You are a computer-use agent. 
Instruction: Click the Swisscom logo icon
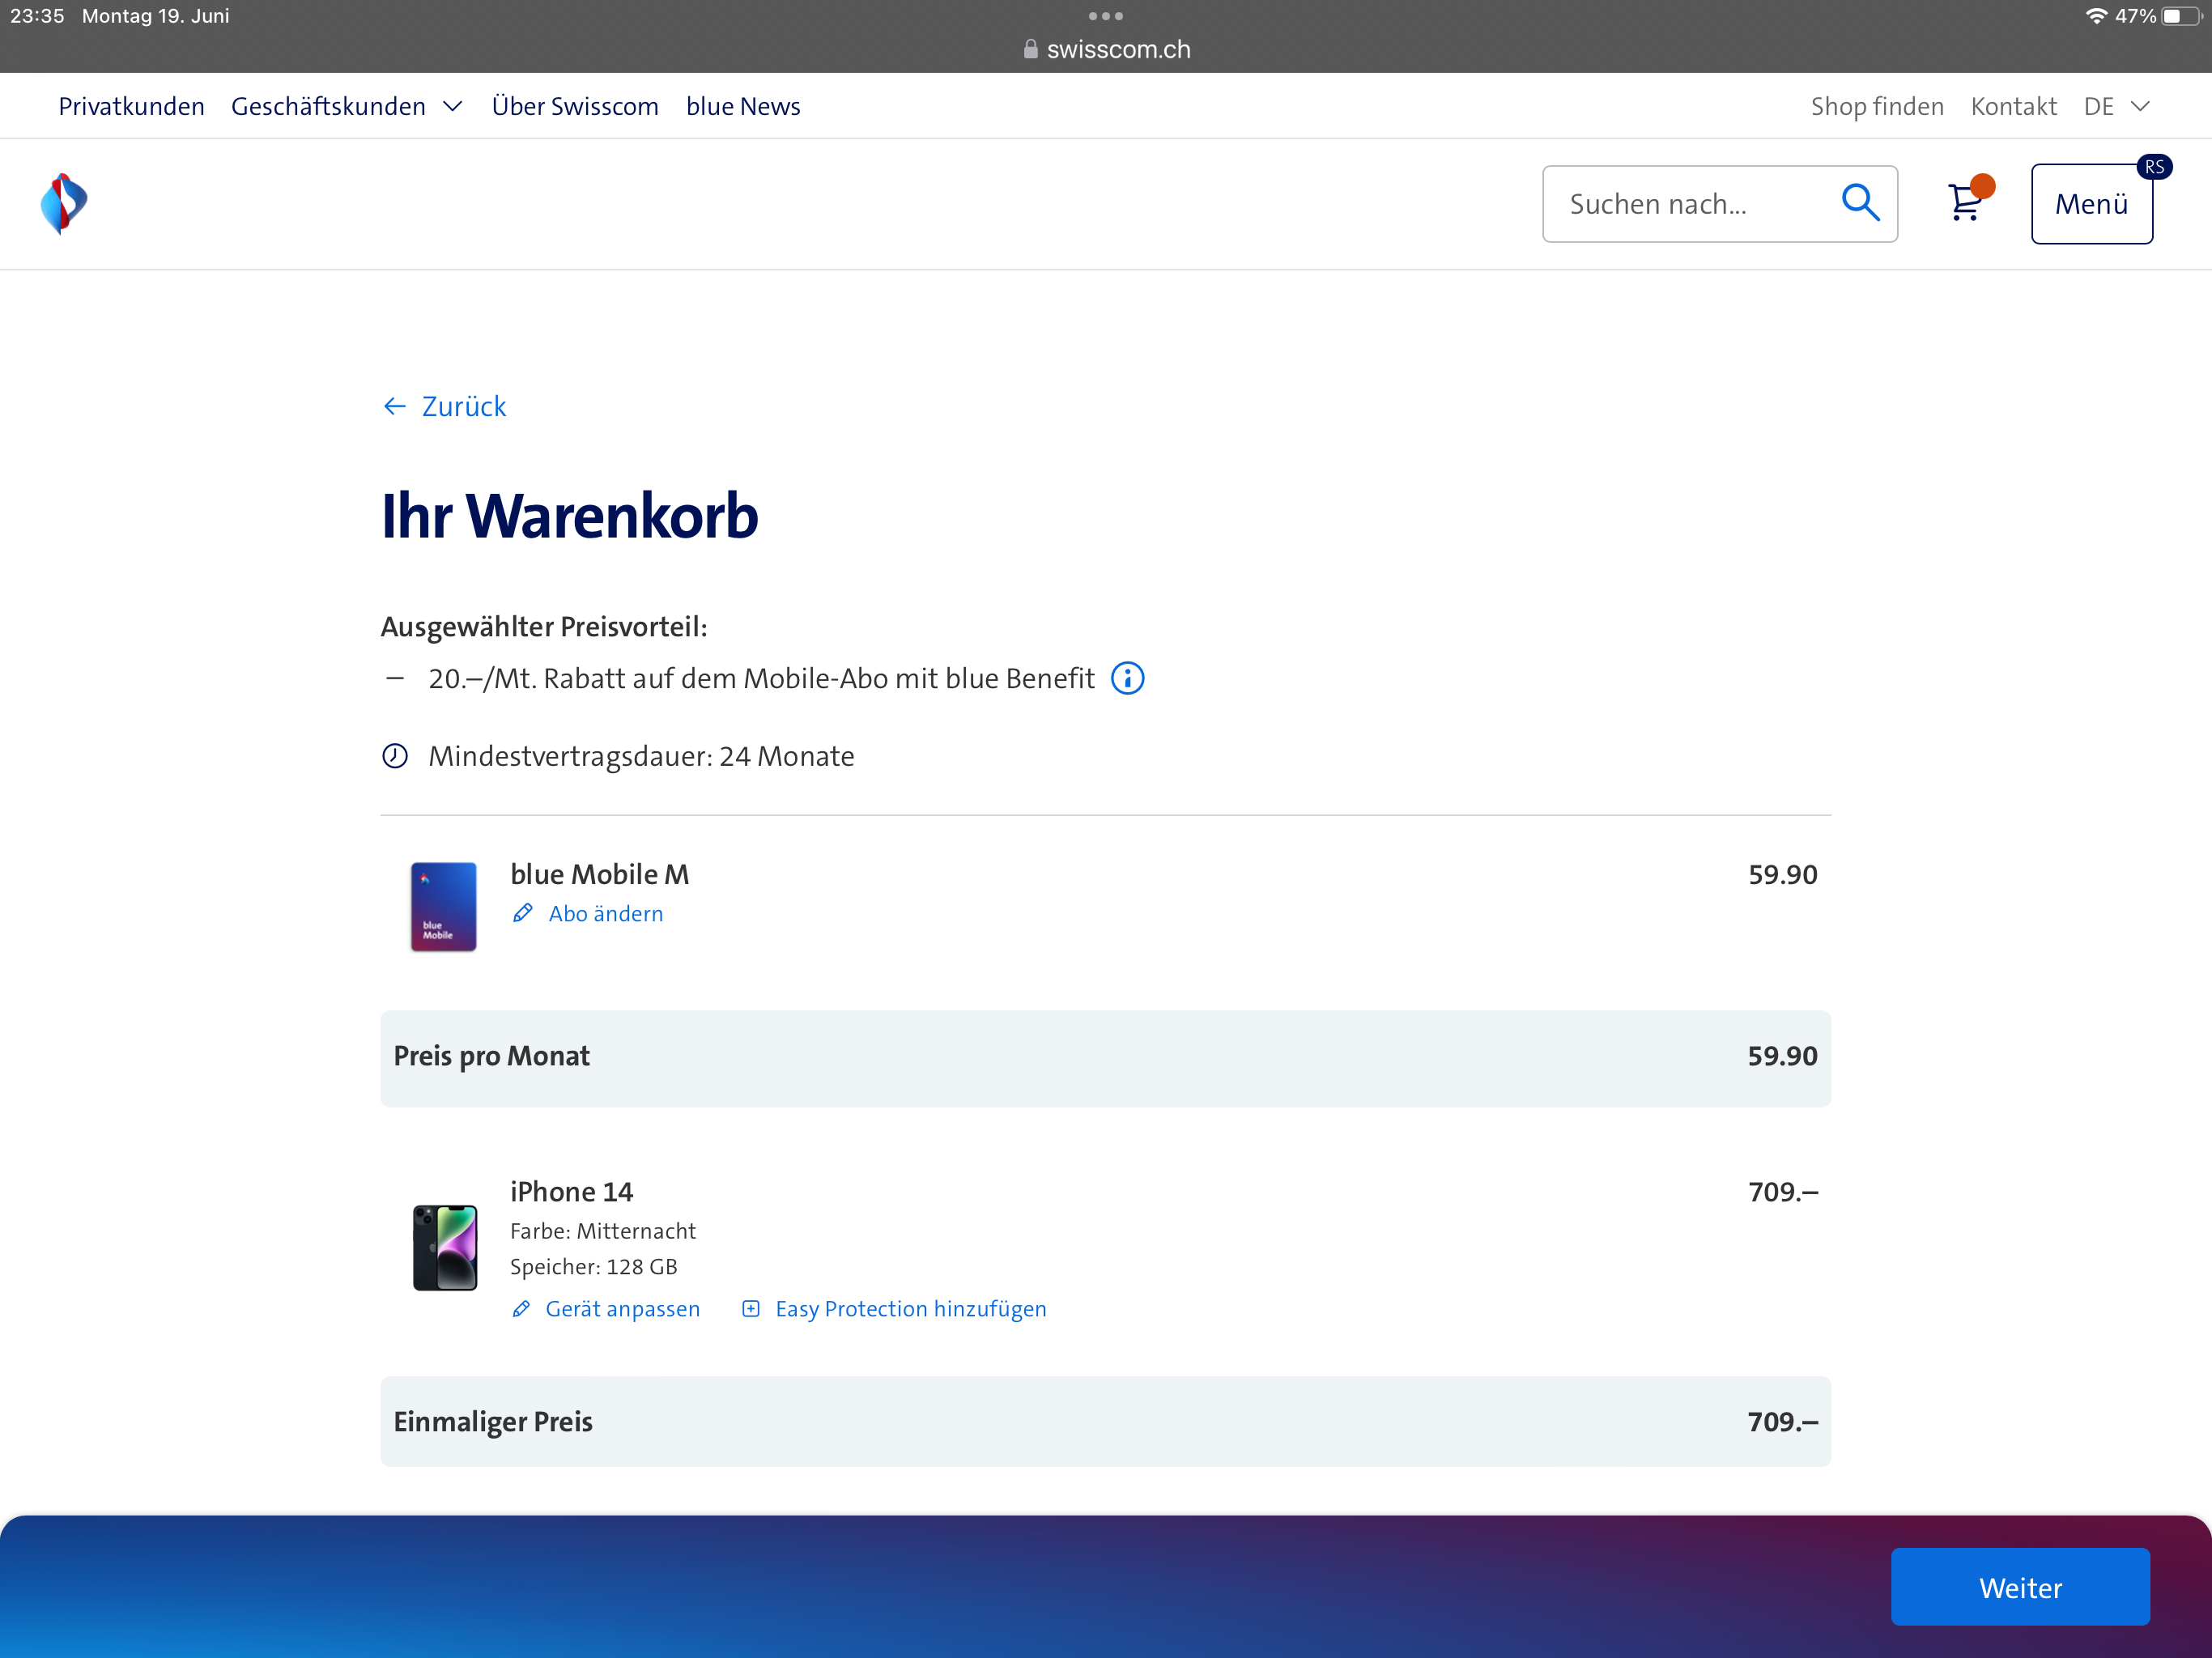[64, 204]
